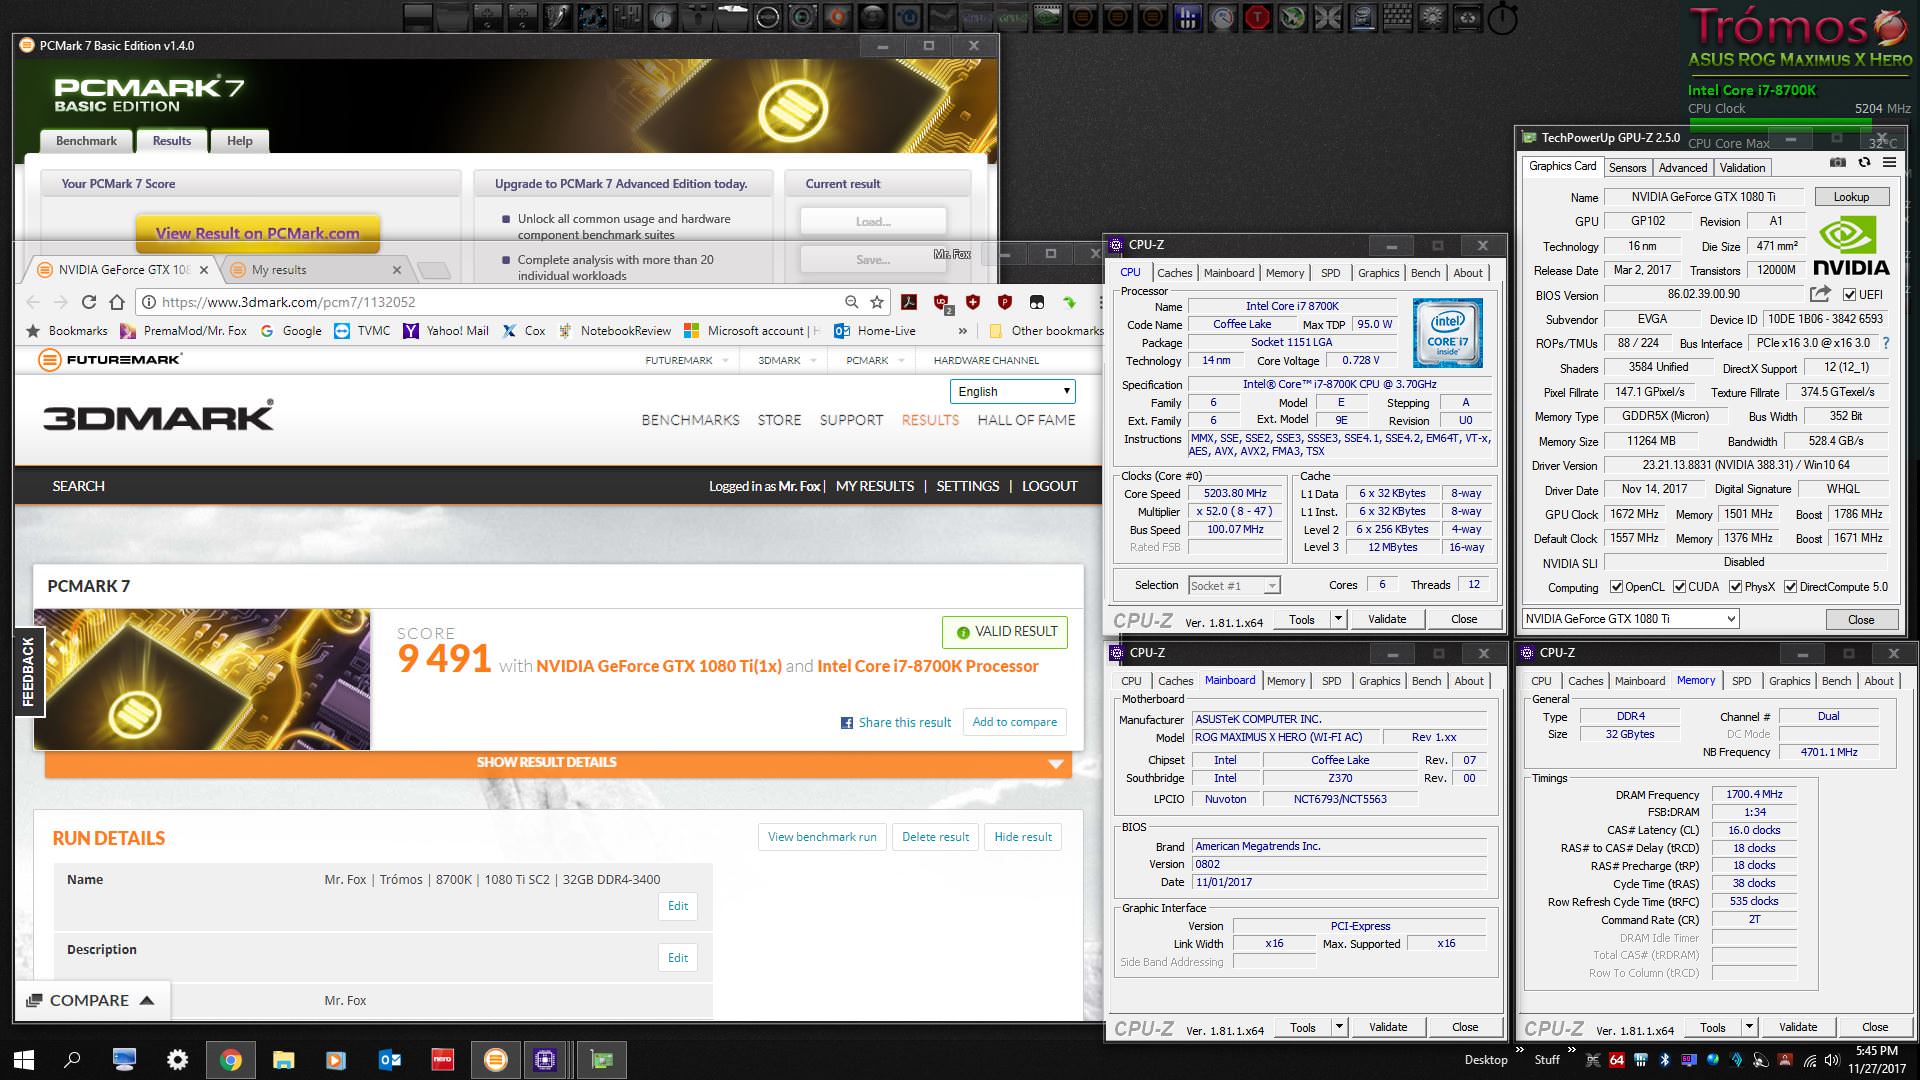Viewport: 1920px width, 1080px height.
Task: Open Nero from the taskbar
Action: 442,1060
